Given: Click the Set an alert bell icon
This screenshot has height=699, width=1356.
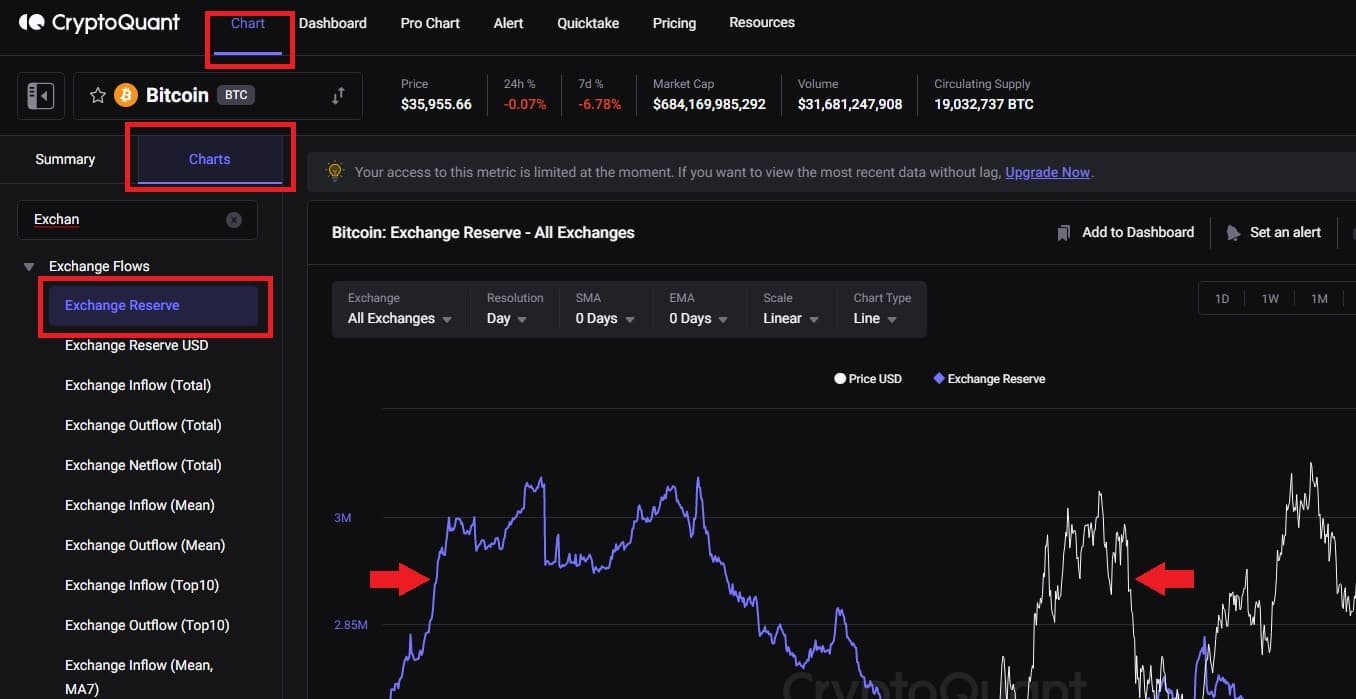Looking at the screenshot, I should tap(1232, 233).
